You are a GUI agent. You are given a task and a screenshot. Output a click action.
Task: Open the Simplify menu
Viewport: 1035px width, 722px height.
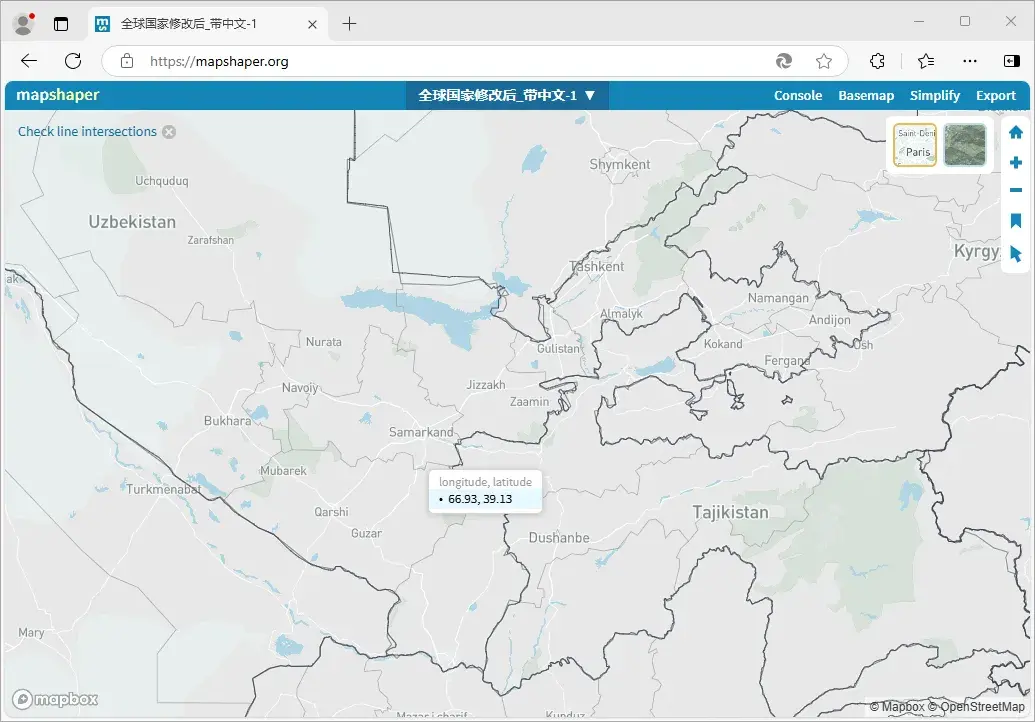934,95
